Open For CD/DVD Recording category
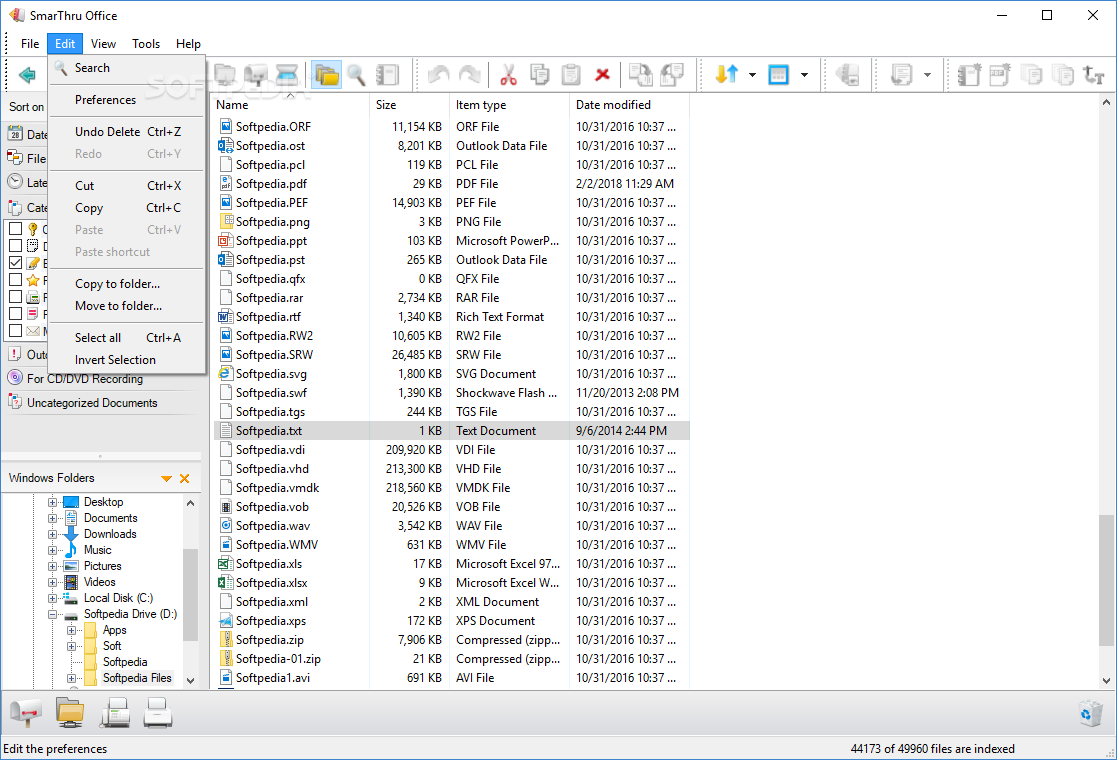Screen dimensions: 1117x760 click(x=85, y=379)
